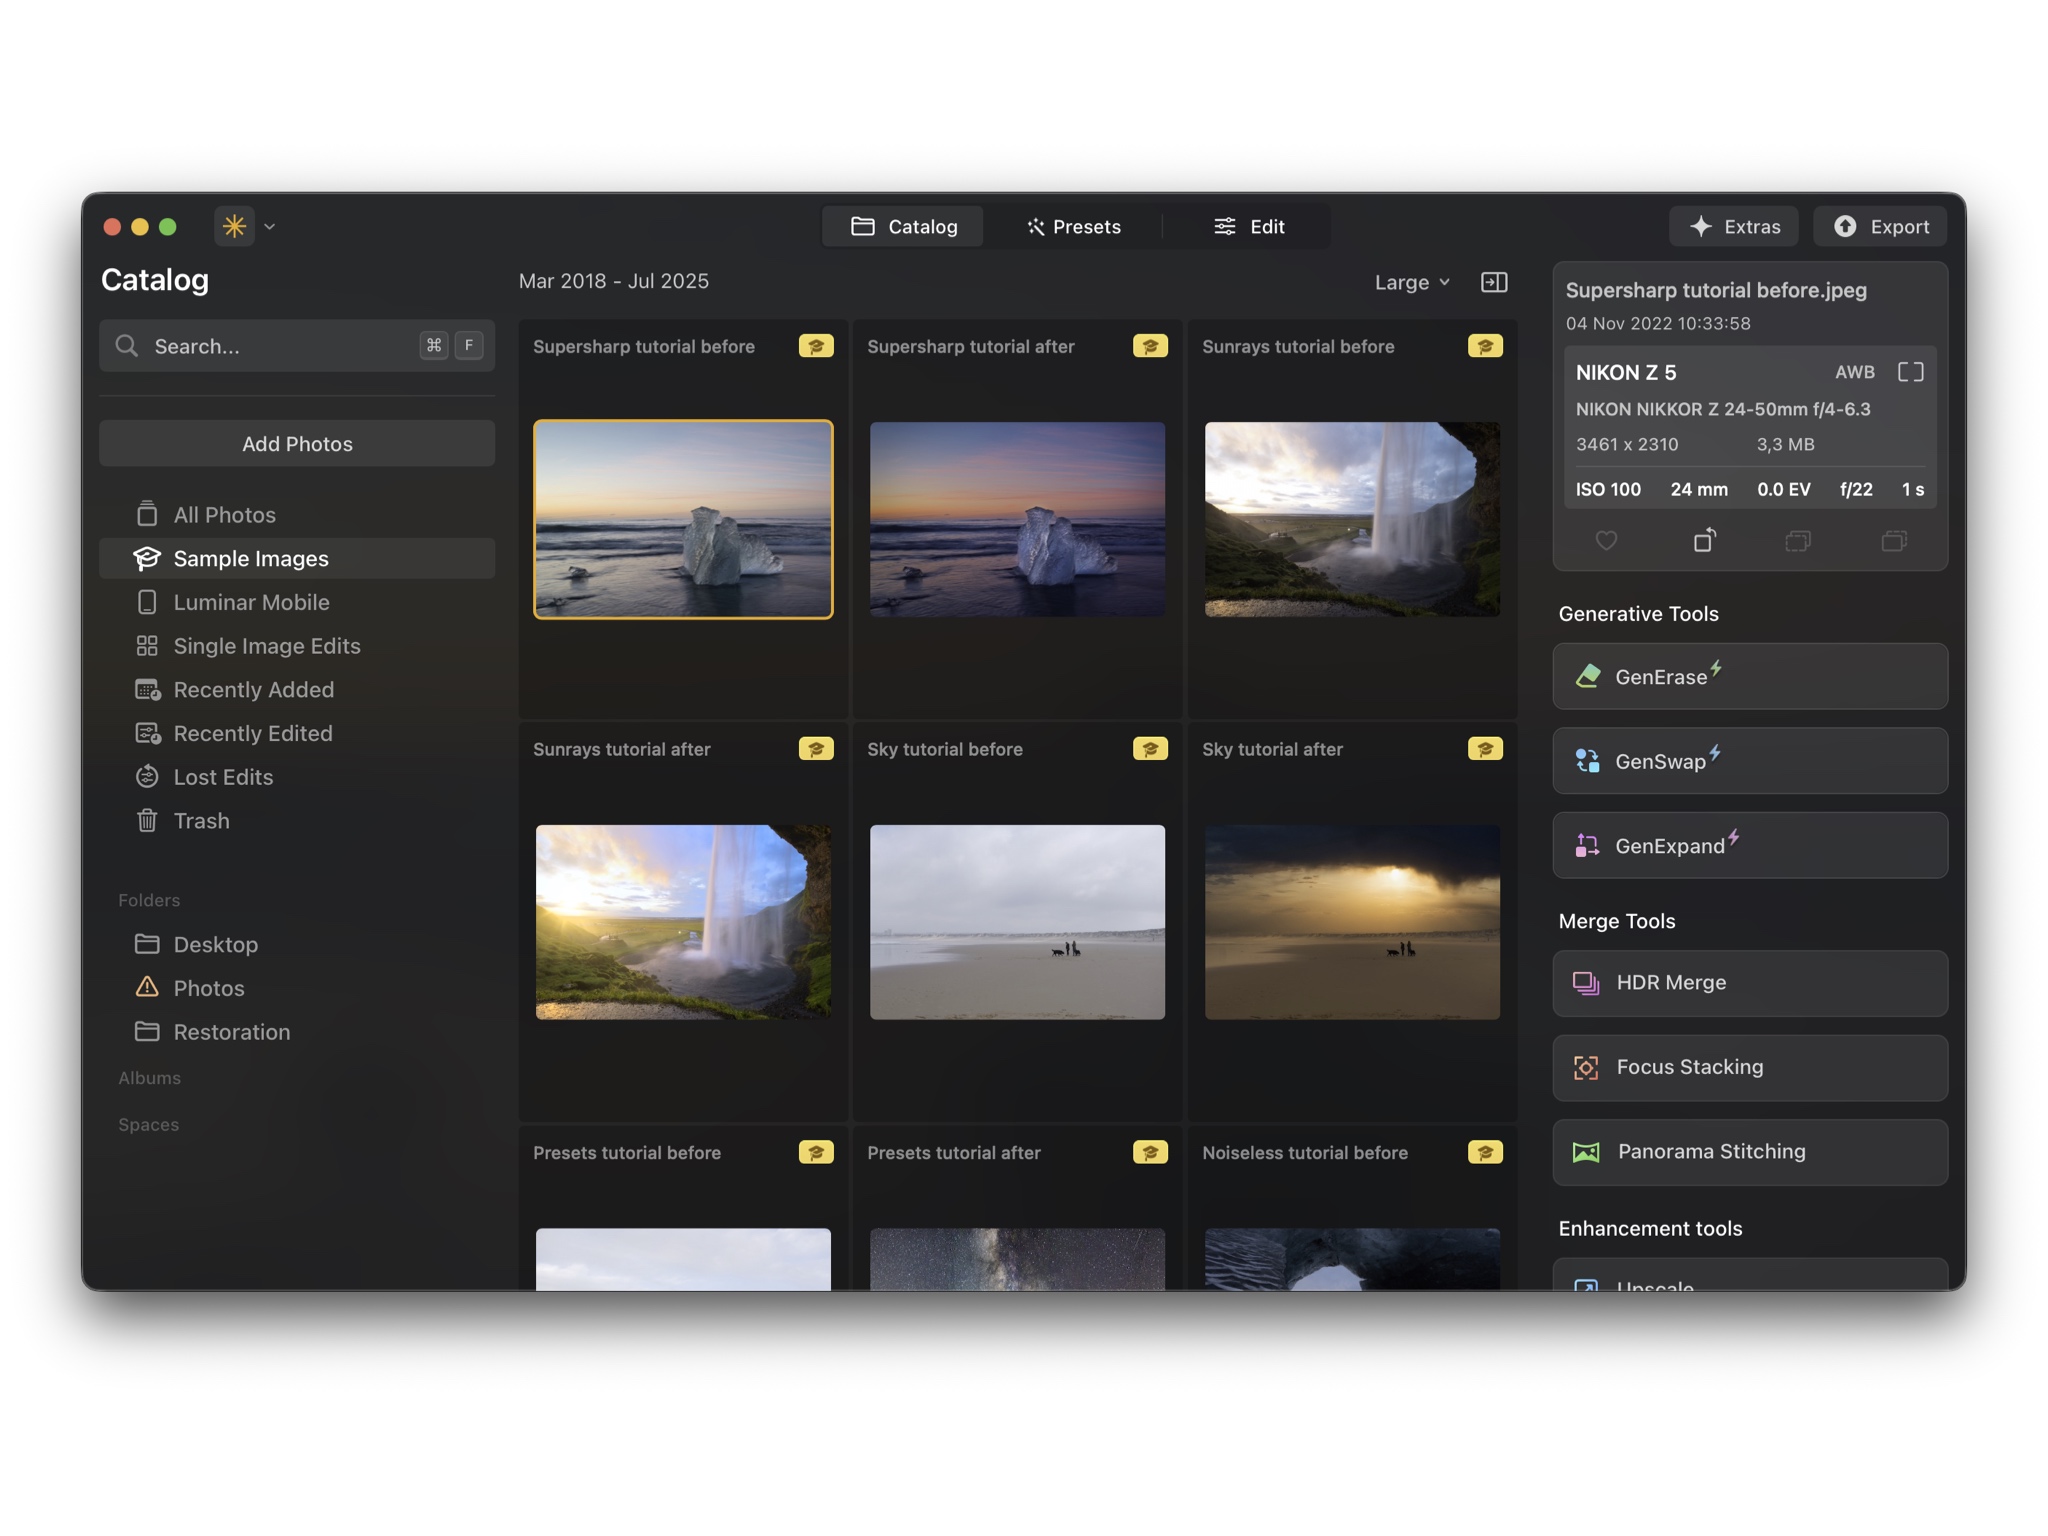
Task: Open the Photos folder with warning icon
Action: 297,988
